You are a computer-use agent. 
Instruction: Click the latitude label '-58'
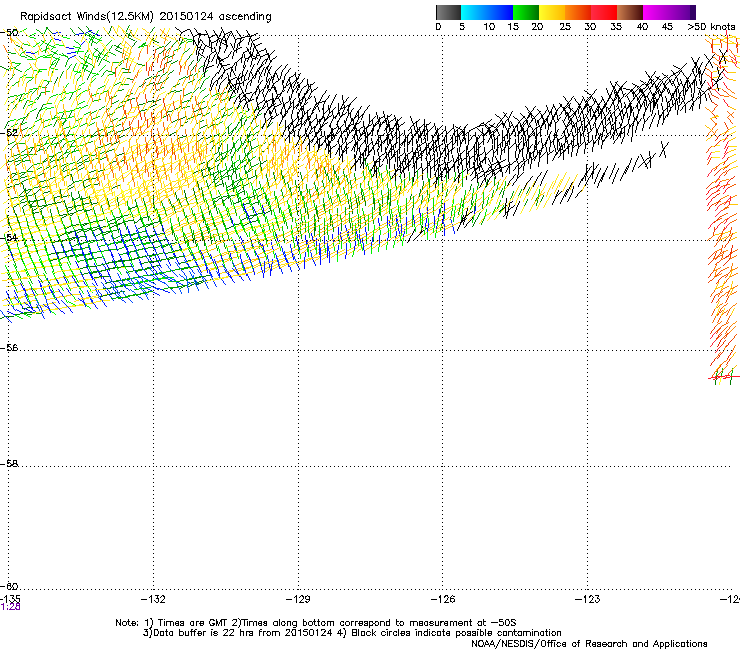tap(9, 464)
